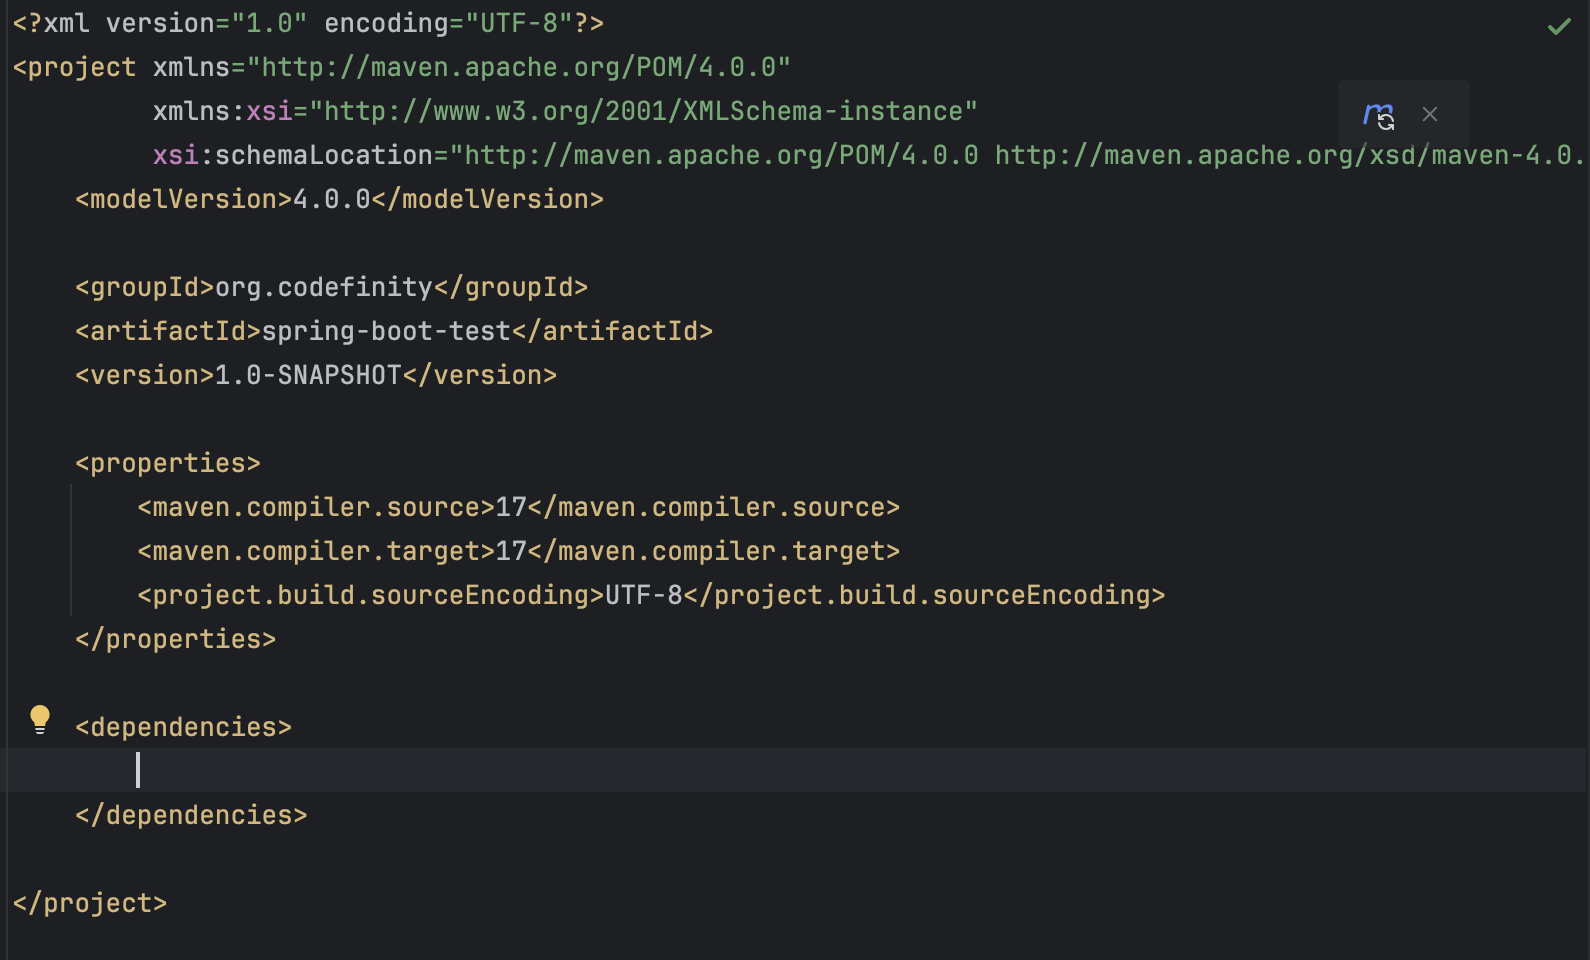Click the opening dependencies tag
Screen dimensions: 1590x960
(184, 727)
